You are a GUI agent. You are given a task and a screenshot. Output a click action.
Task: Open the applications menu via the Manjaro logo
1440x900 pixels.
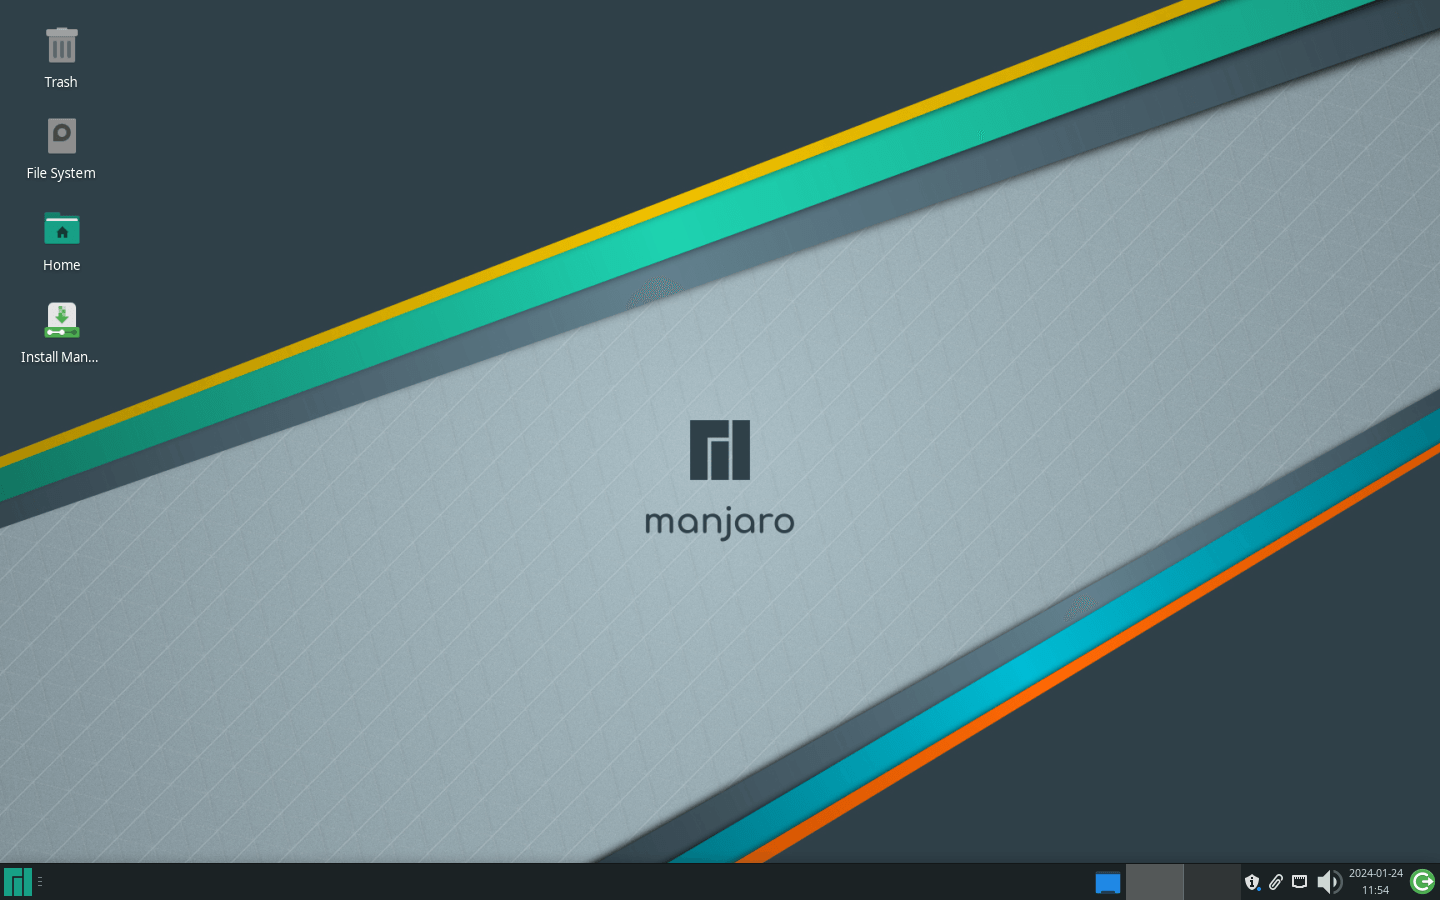(x=17, y=881)
